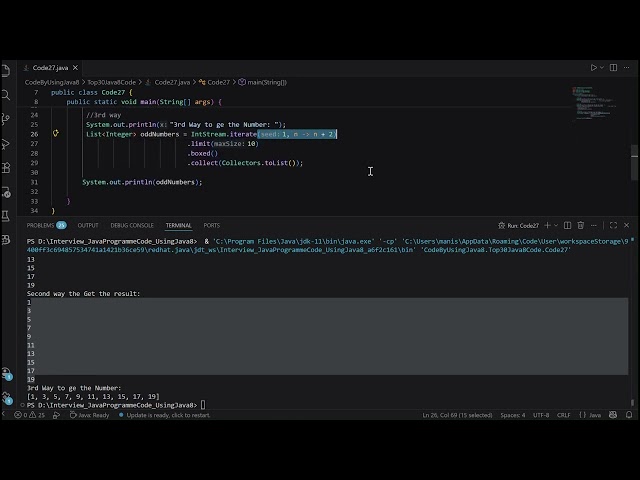This screenshot has height=480, width=640.
Task: Switch to the Debug Console tab
Action: pos(132,225)
